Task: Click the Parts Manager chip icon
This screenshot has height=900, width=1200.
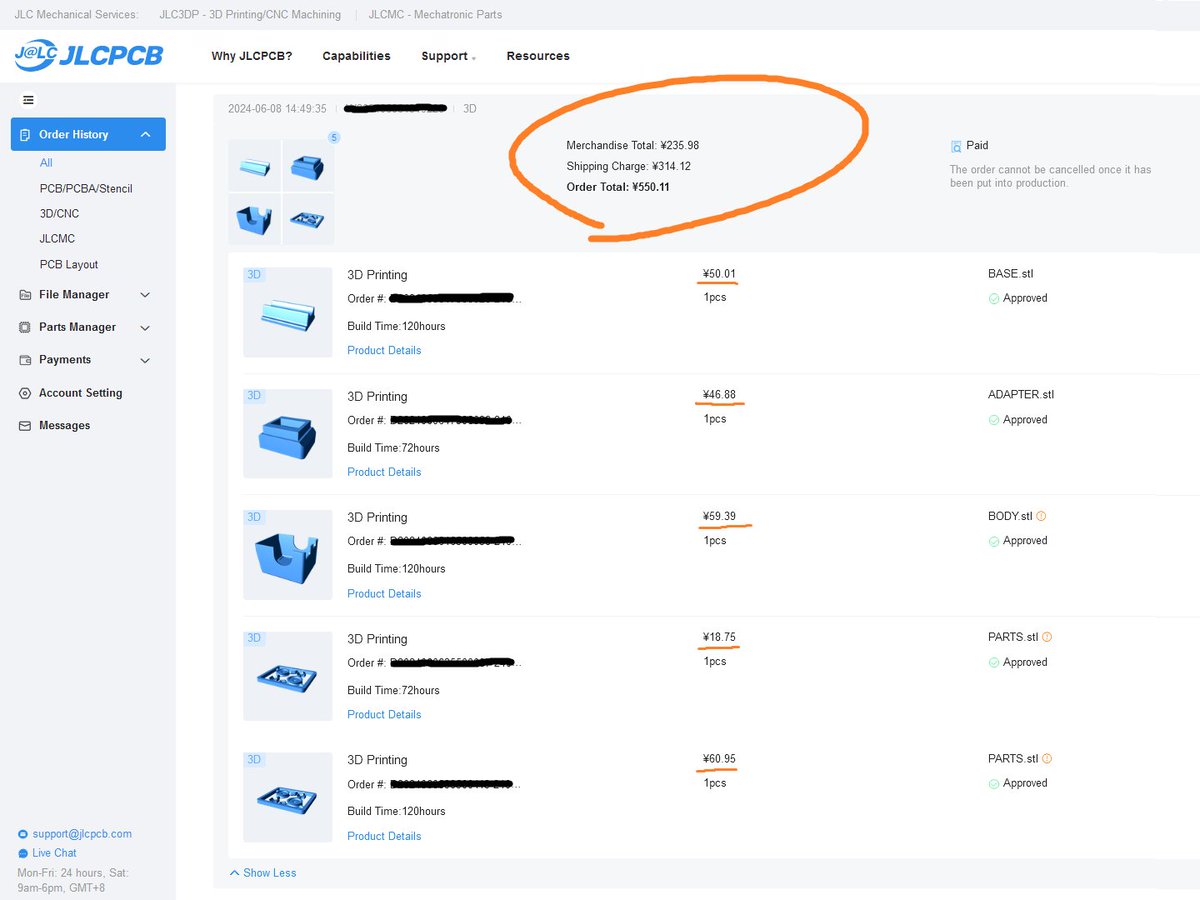Action: coord(25,327)
